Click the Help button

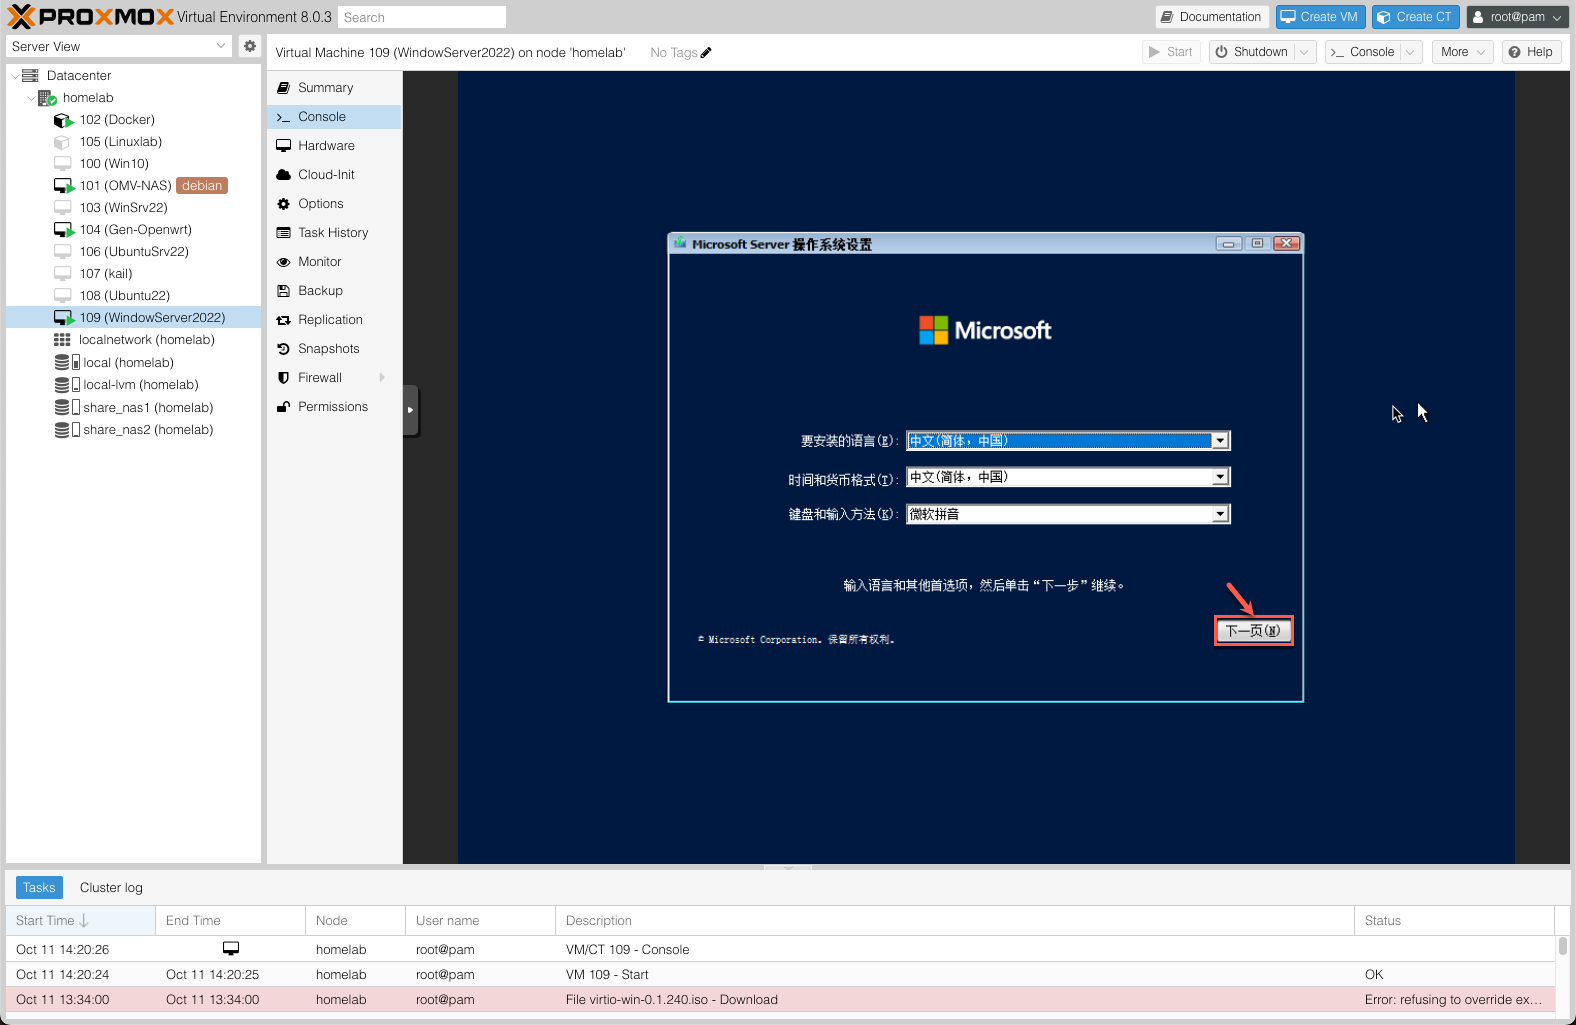pyautogui.click(x=1531, y=52)
